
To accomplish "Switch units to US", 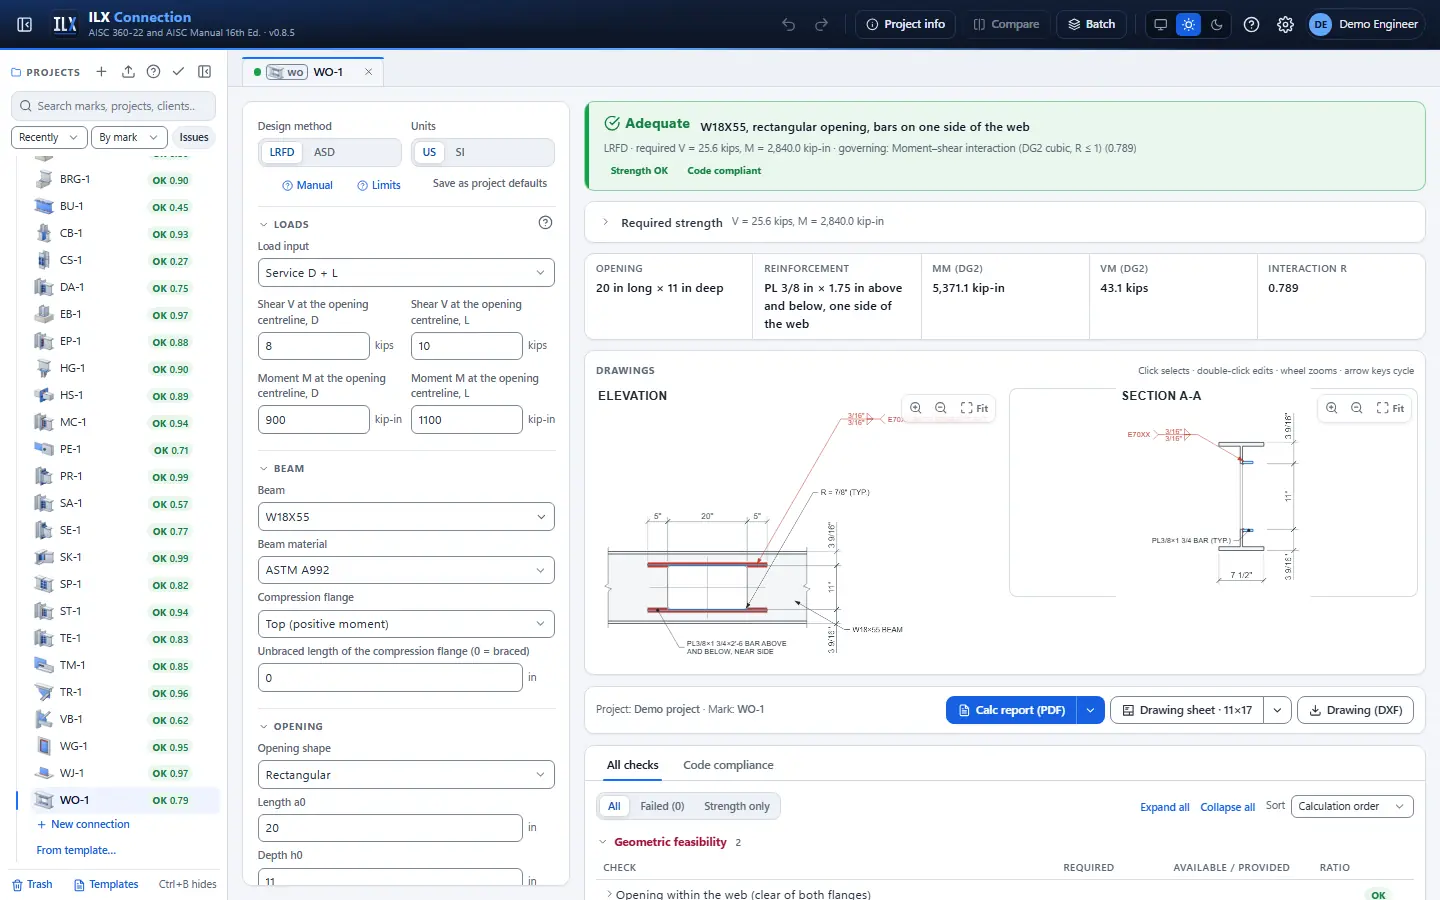I will click(x=429, y=152).
